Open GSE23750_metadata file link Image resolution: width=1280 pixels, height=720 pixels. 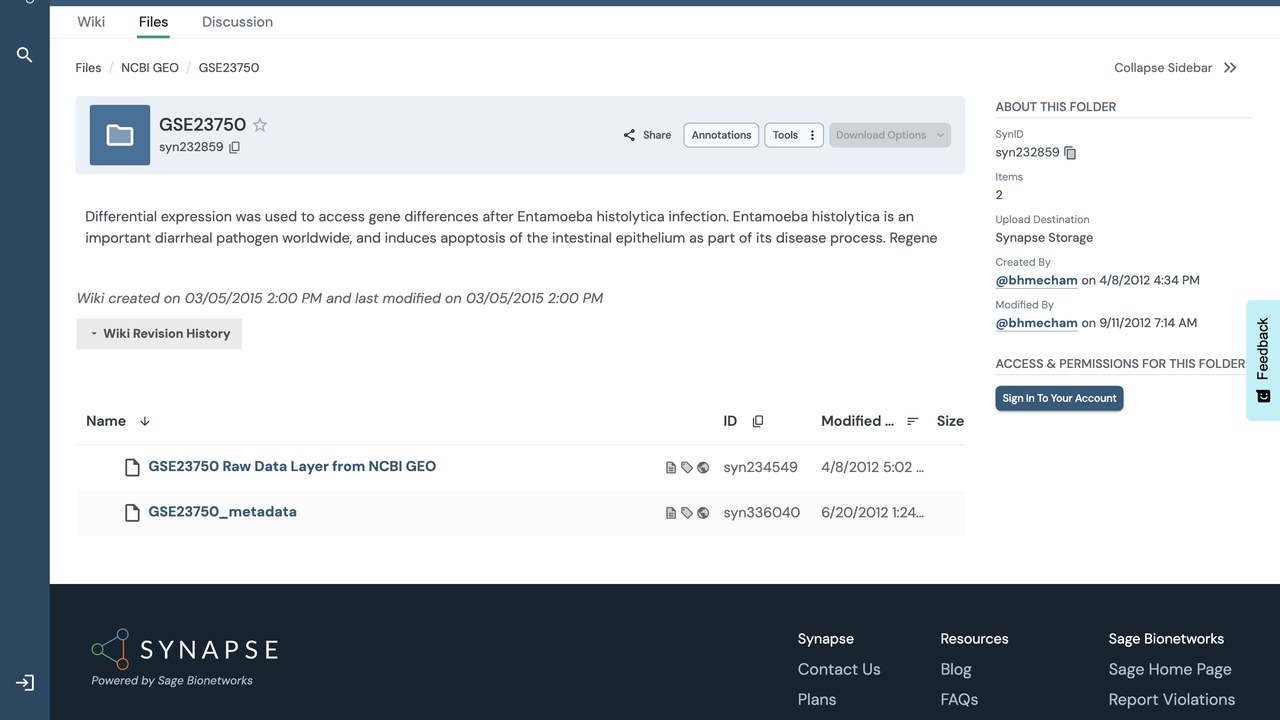pyautogui.click(x=223, y=512)
